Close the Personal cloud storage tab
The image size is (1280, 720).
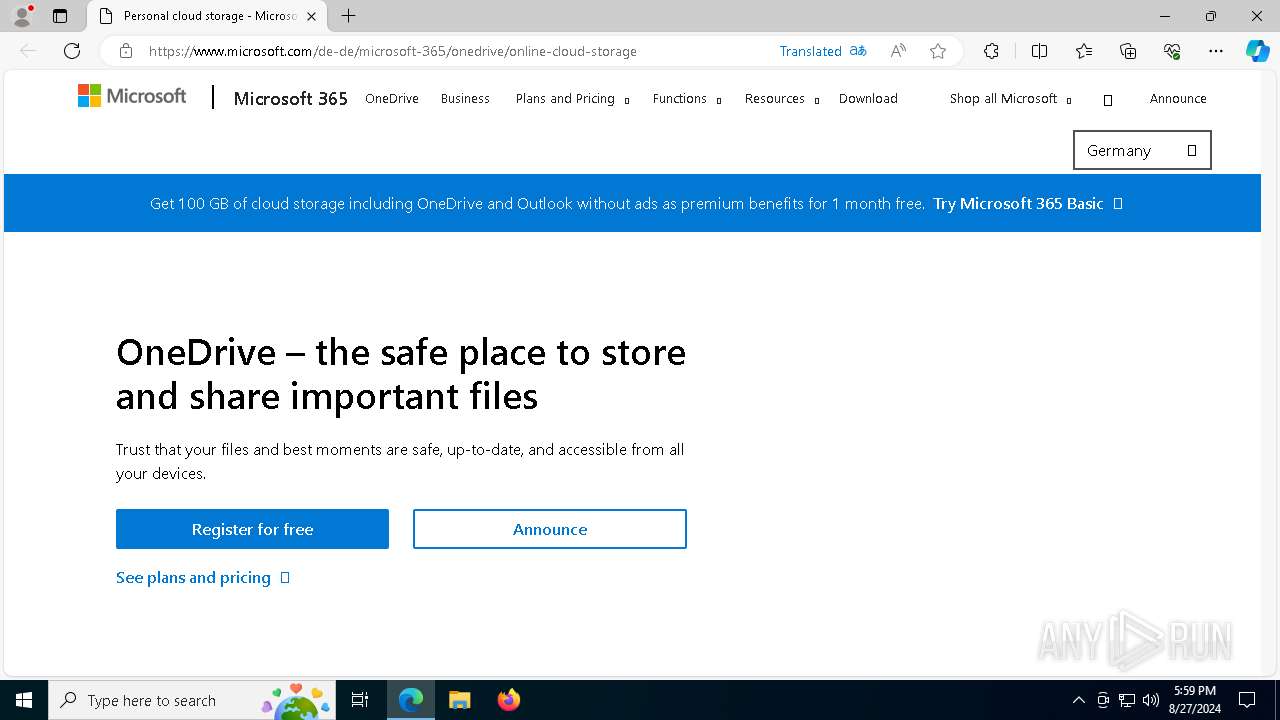point(311,16)
